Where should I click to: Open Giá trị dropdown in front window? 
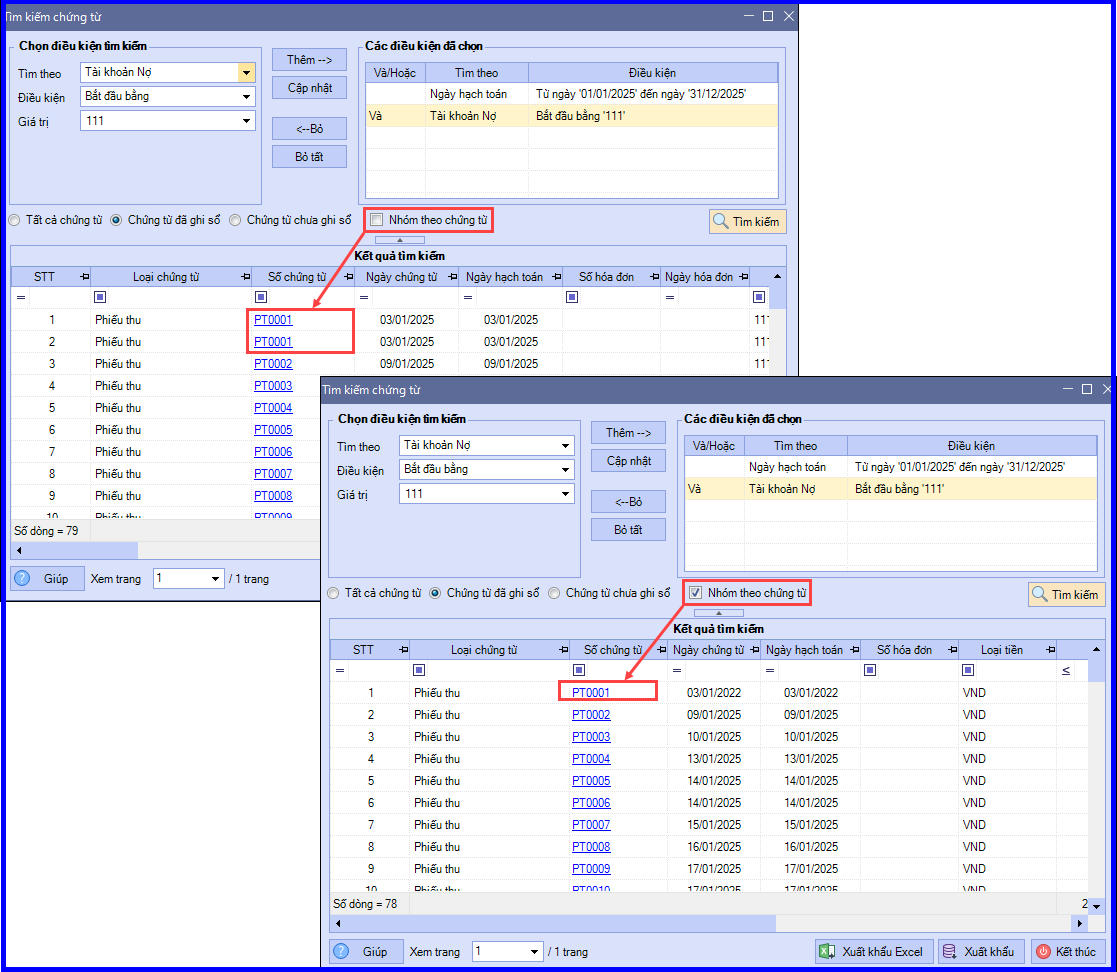pyautogui.click(x=565, y=494)
